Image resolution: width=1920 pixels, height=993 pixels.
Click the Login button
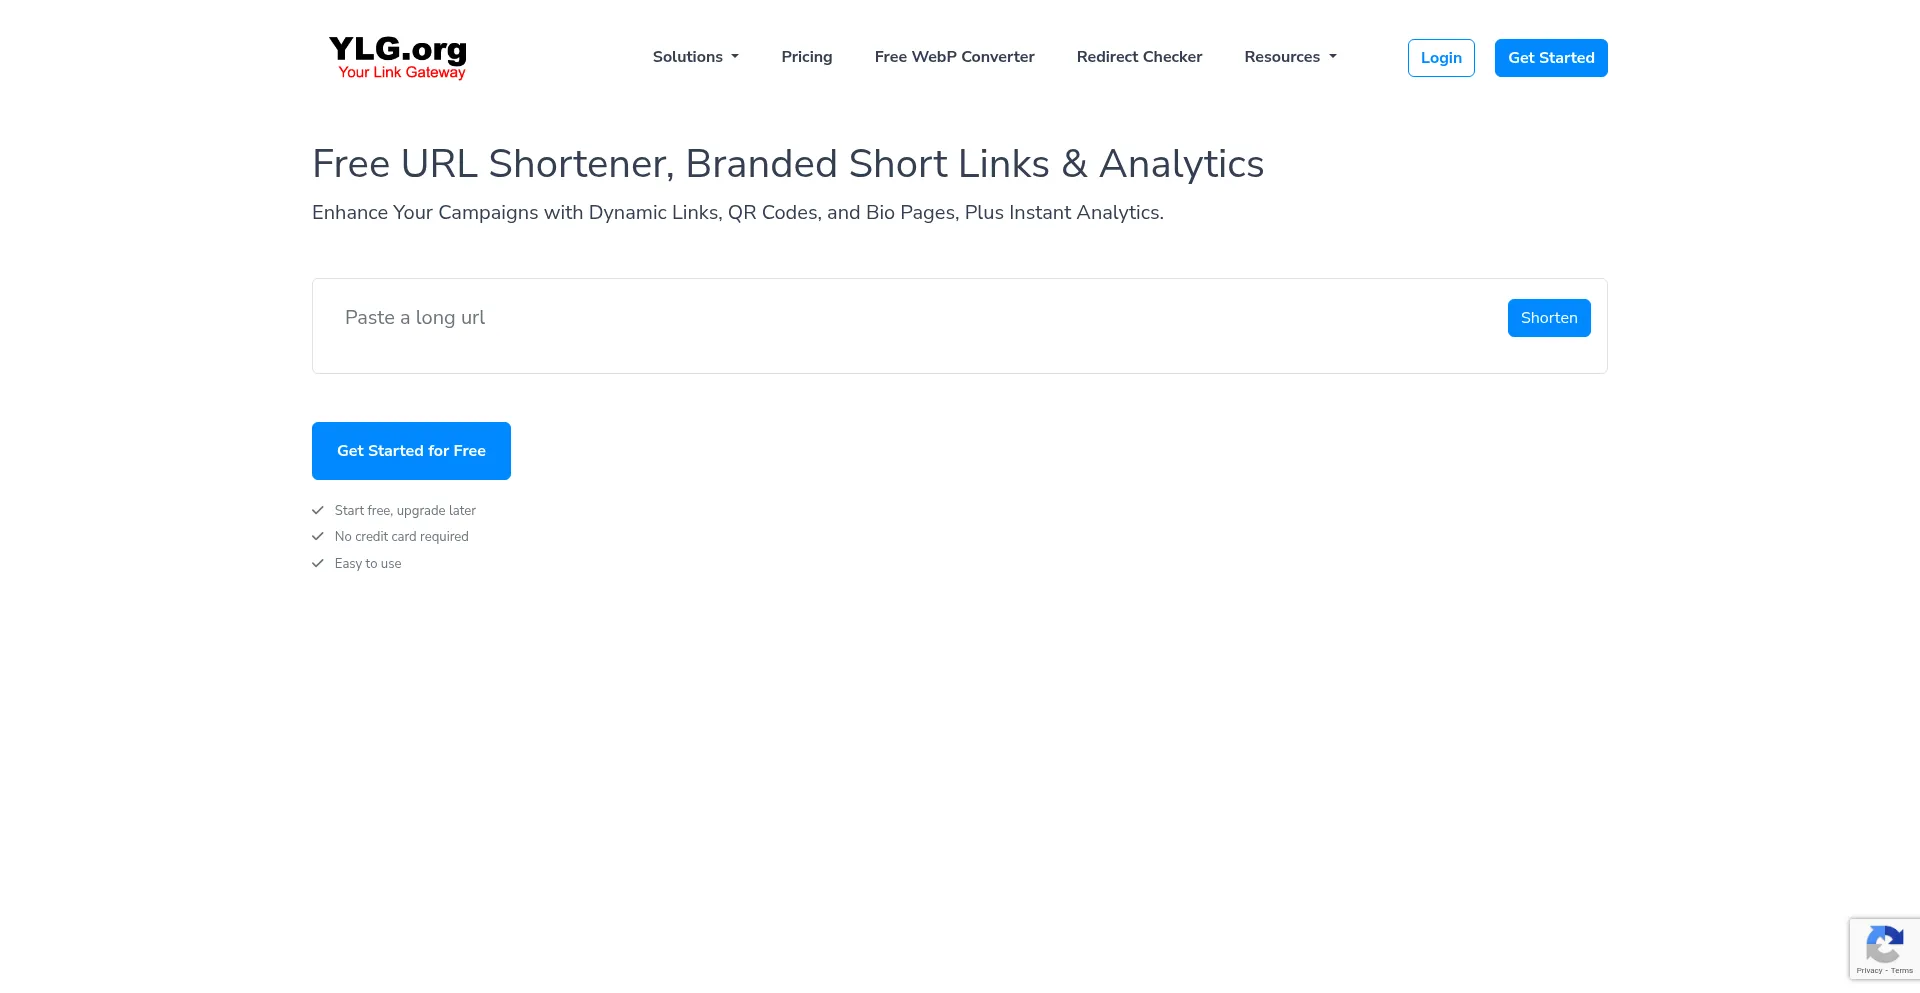pos(1440,58)
